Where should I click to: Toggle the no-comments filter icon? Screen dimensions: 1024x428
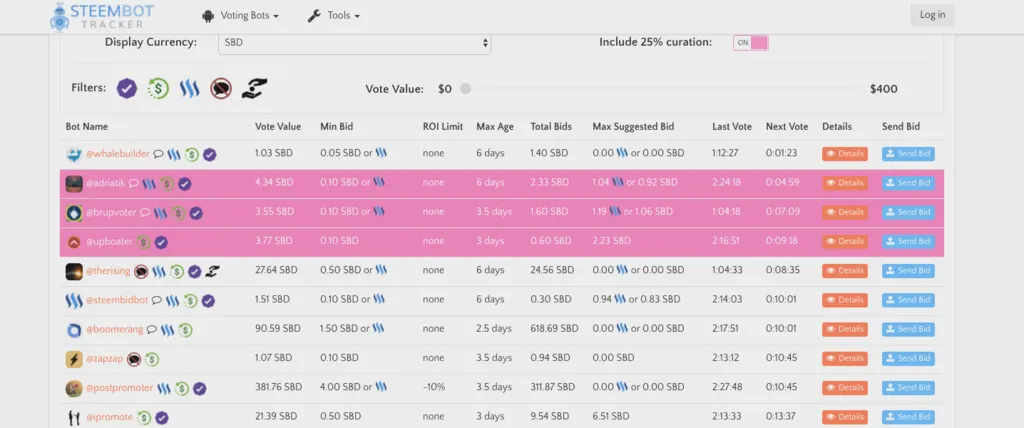[x=221, y=88]
